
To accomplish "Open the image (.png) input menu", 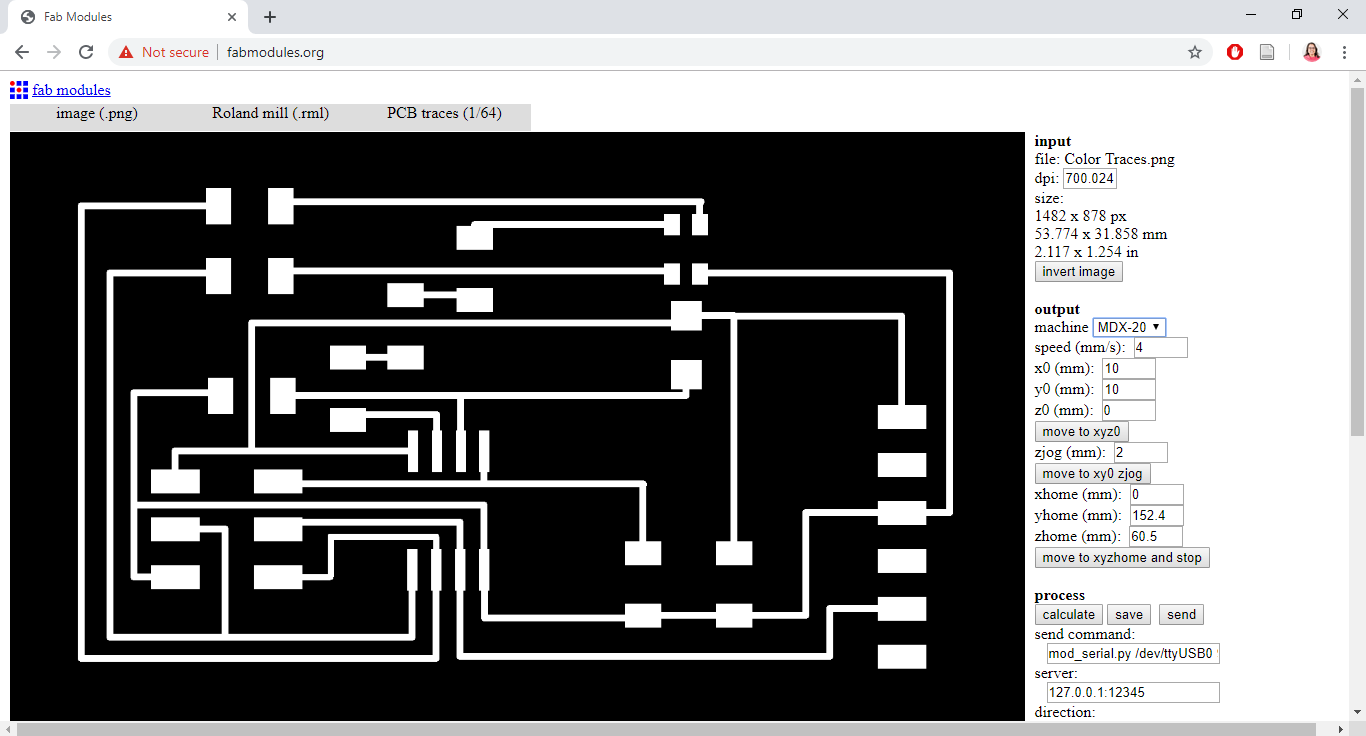I will [x=97, y=113].
